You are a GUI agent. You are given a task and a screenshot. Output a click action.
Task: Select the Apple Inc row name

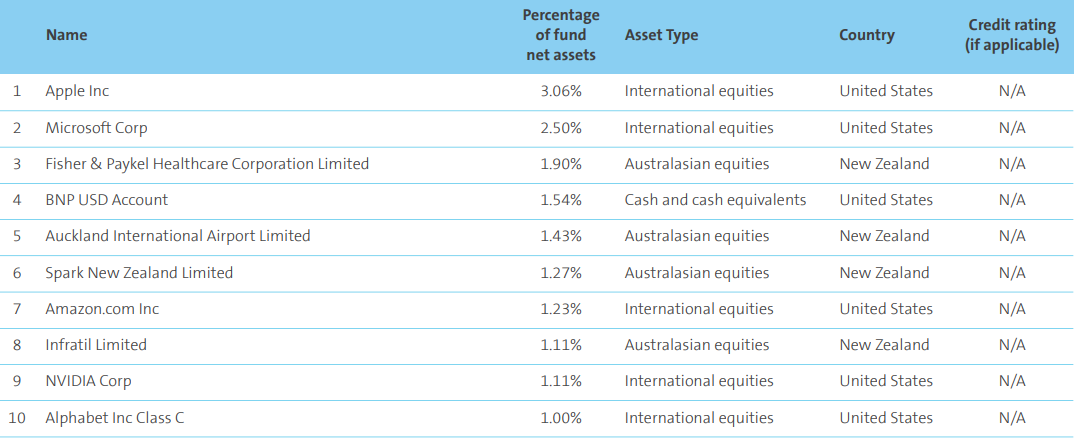click(x=77, y=91)
